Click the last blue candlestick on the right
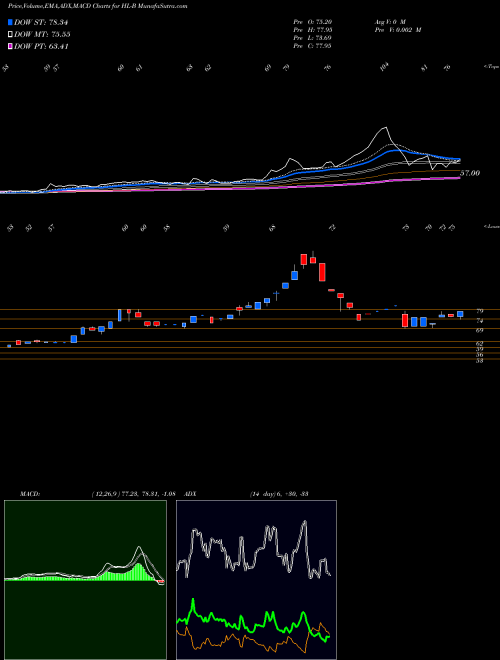Screen dimensions: 500x660 click(x=460, y=314)
